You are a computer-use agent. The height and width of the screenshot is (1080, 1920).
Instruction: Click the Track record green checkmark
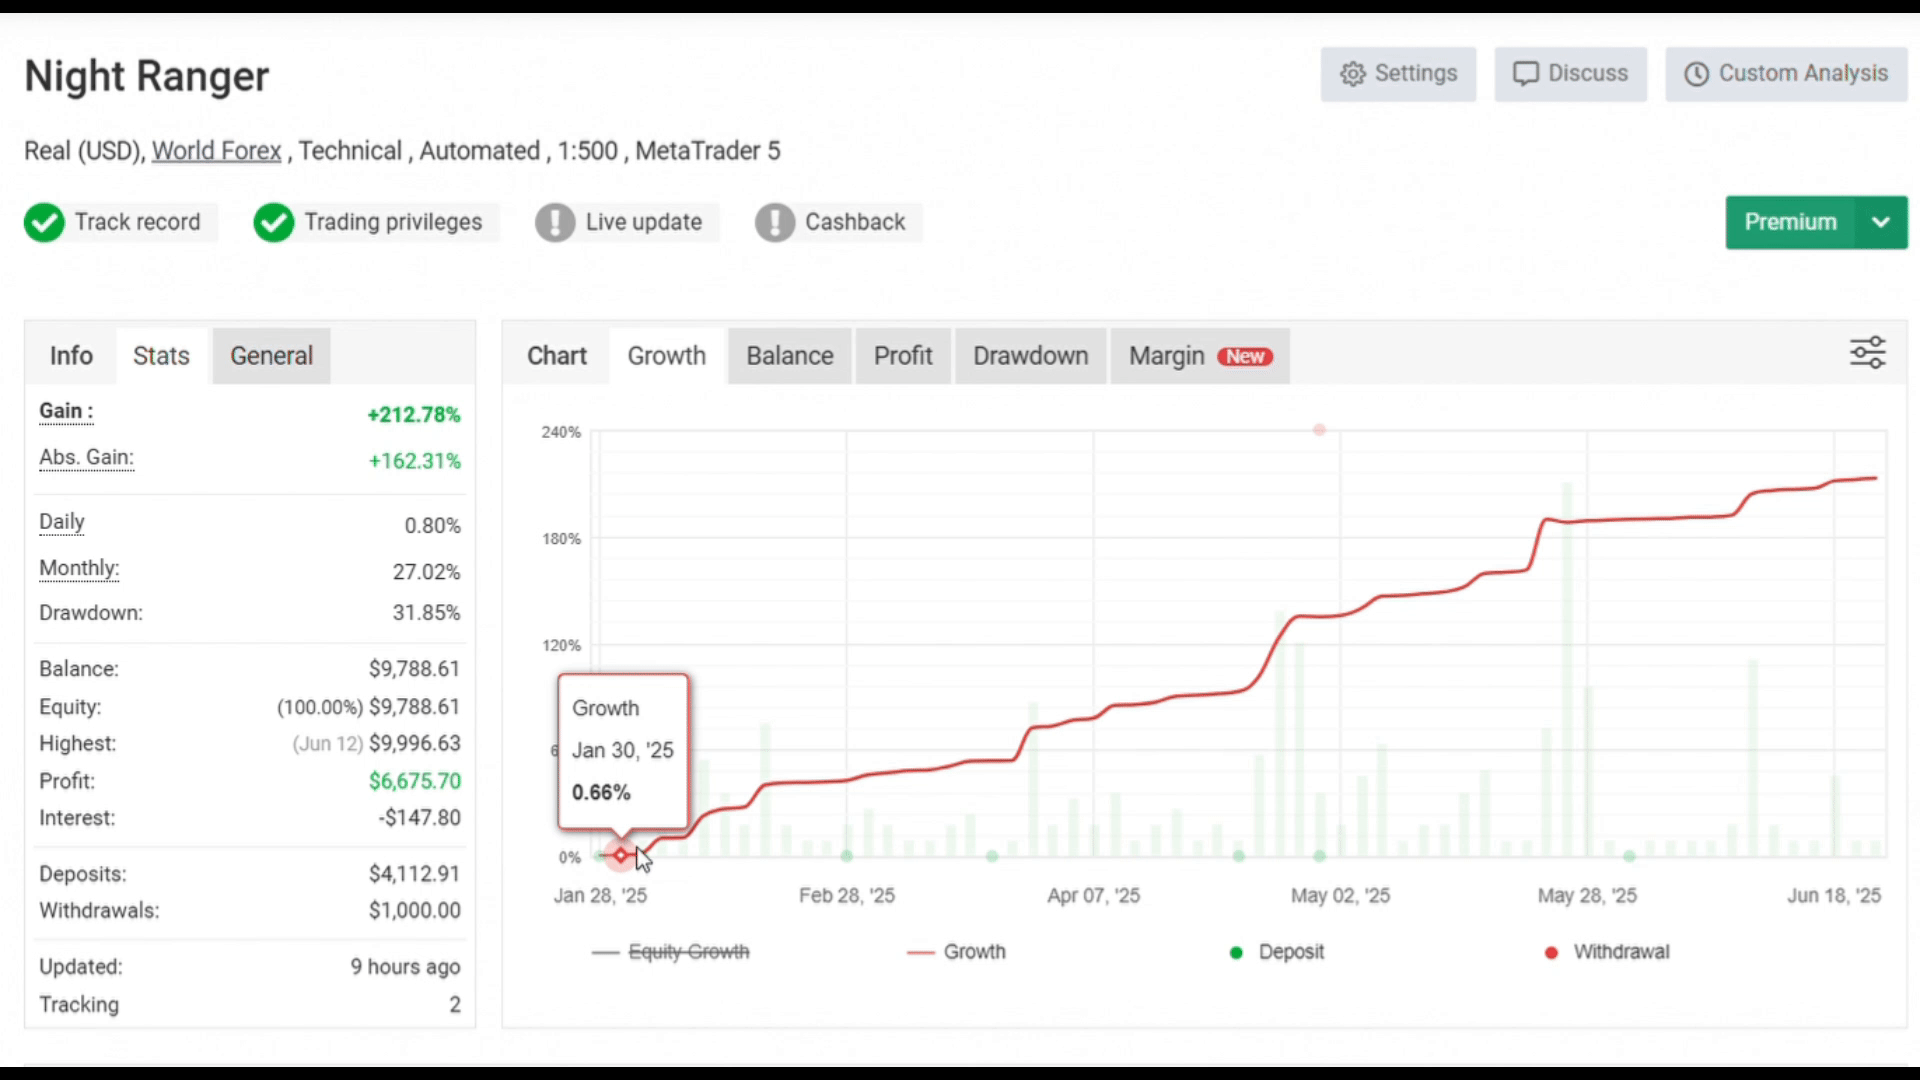[x=44, y=222]
